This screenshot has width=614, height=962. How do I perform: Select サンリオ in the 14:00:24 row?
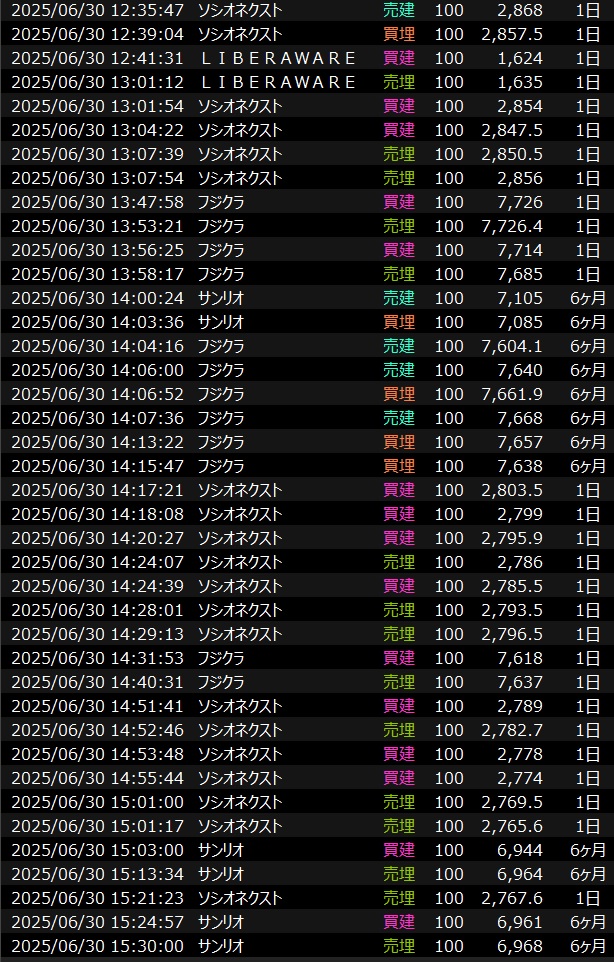221,298
